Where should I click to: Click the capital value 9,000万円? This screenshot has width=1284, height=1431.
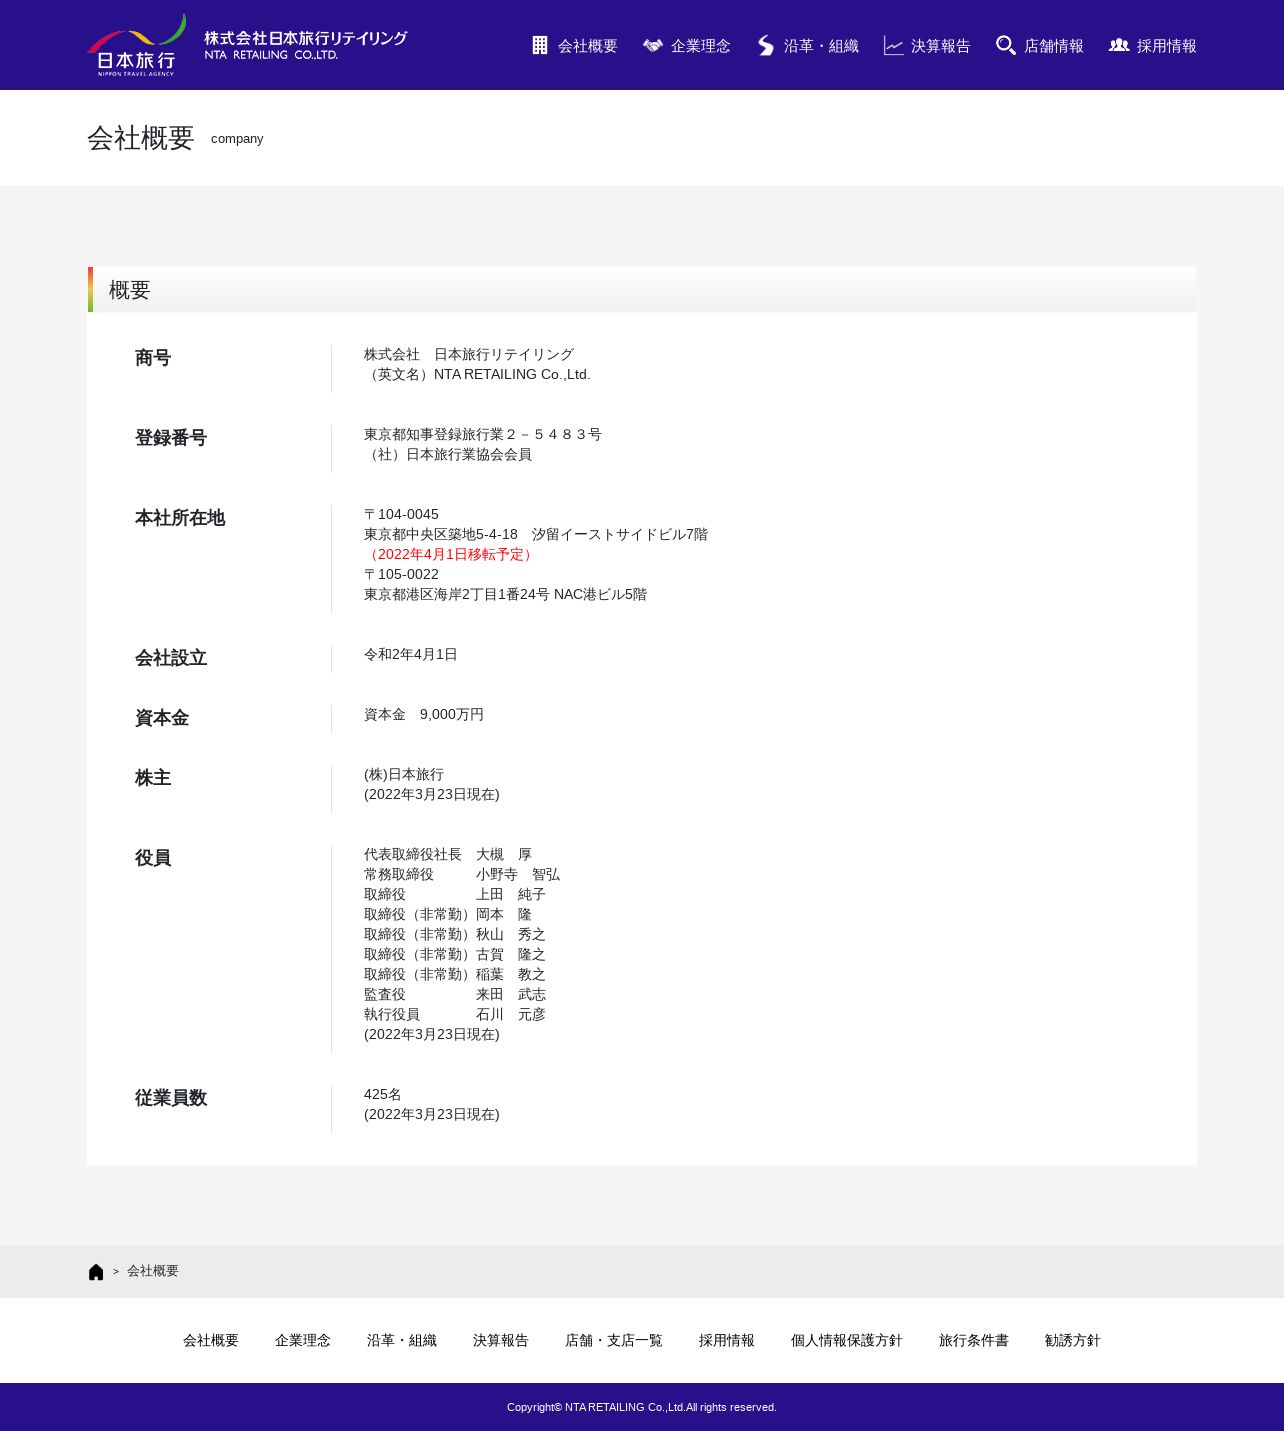pos(452,715)
